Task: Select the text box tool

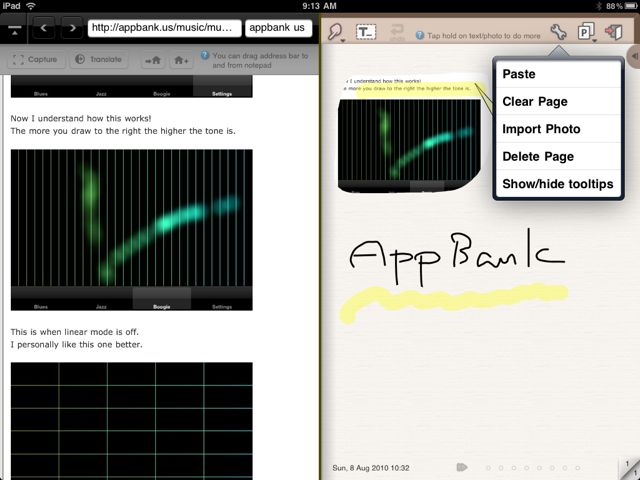Action: pos(366,32)
